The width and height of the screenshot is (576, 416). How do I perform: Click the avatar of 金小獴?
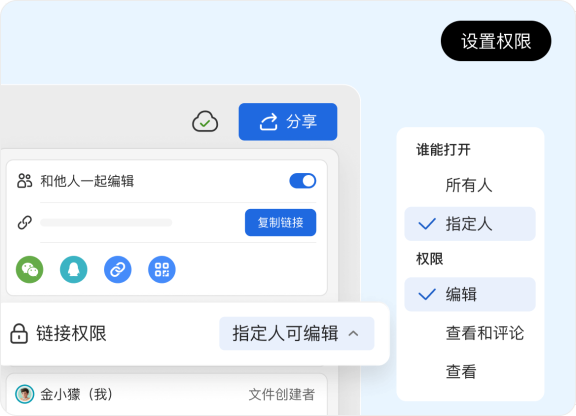25,394
